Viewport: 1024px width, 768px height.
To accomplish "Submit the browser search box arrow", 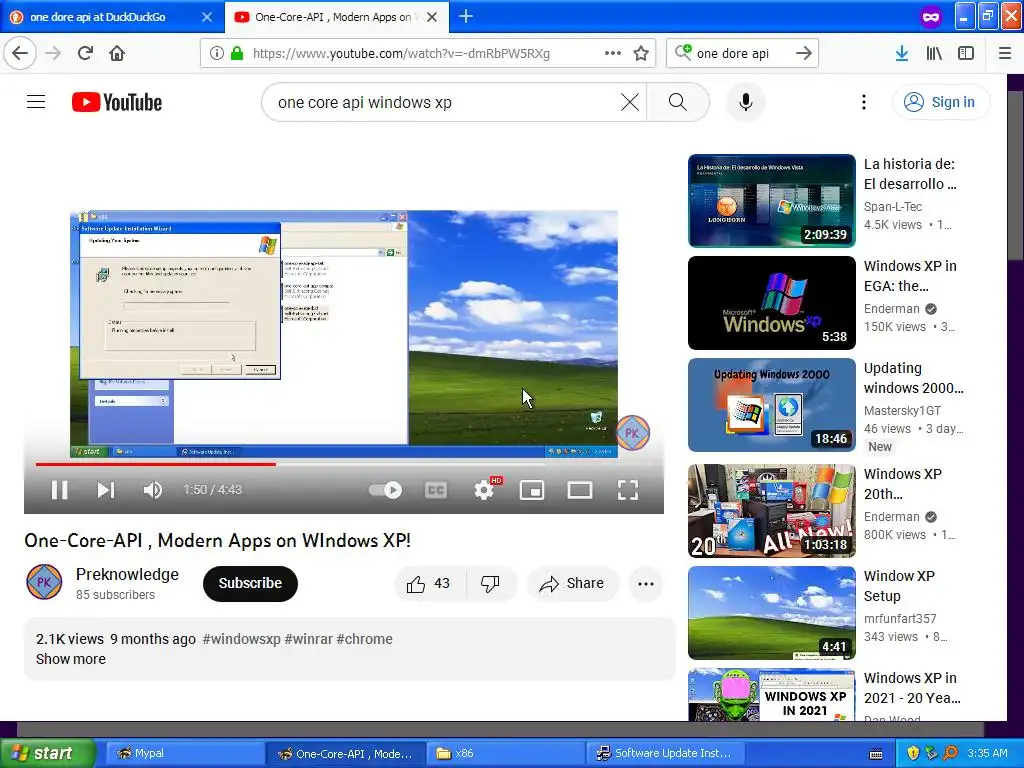I will coord(803,53).
